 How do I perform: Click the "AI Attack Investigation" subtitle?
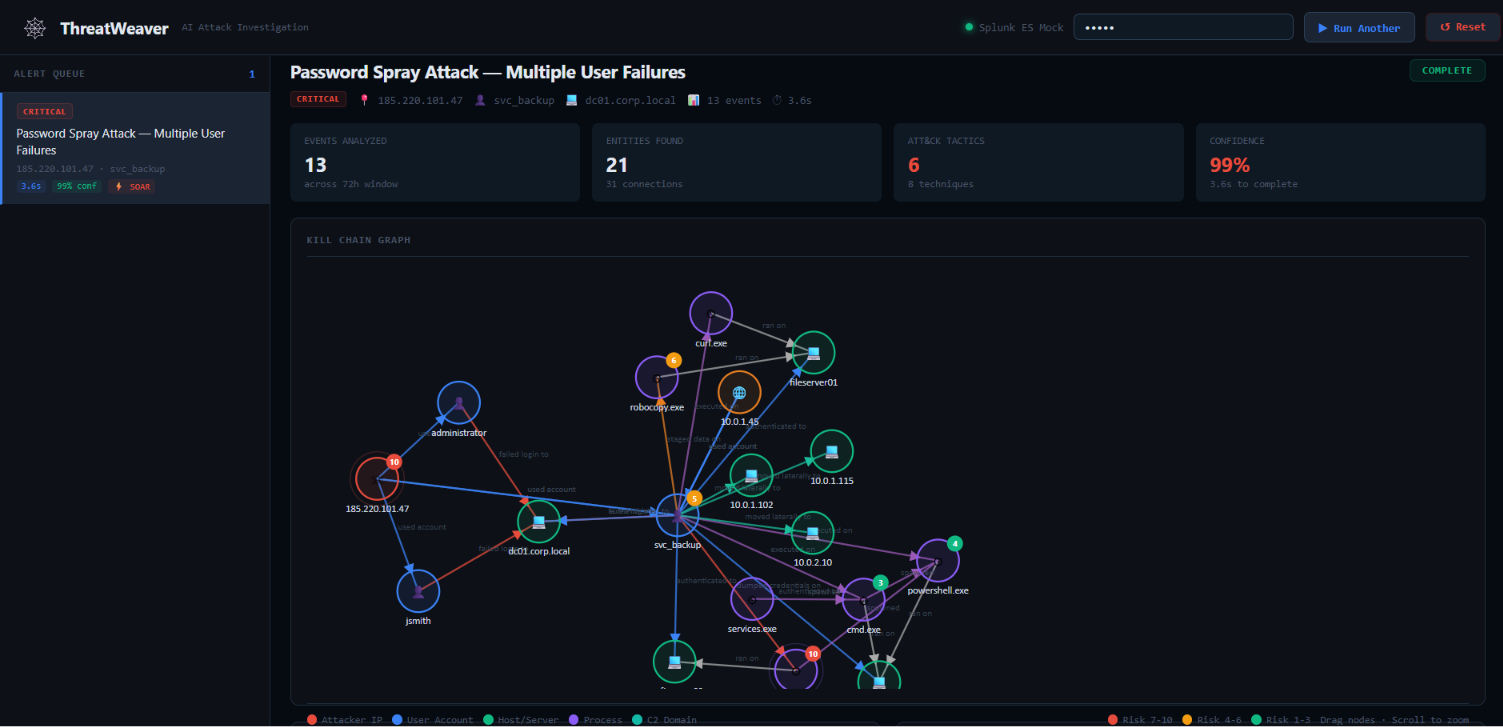(x=245, y=28)
